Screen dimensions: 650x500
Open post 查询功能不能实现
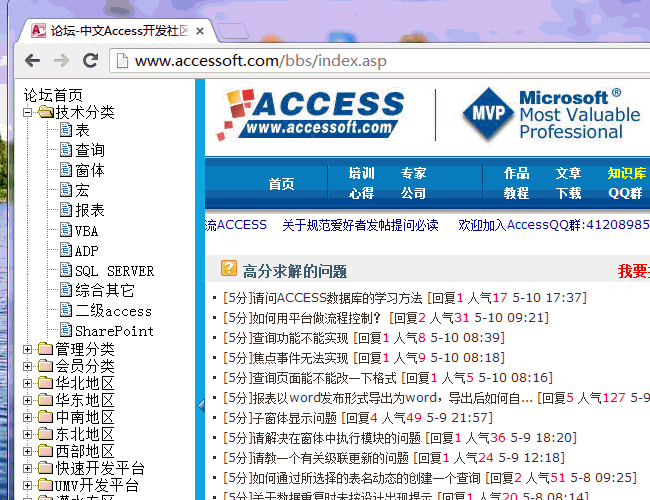[300, 338]
